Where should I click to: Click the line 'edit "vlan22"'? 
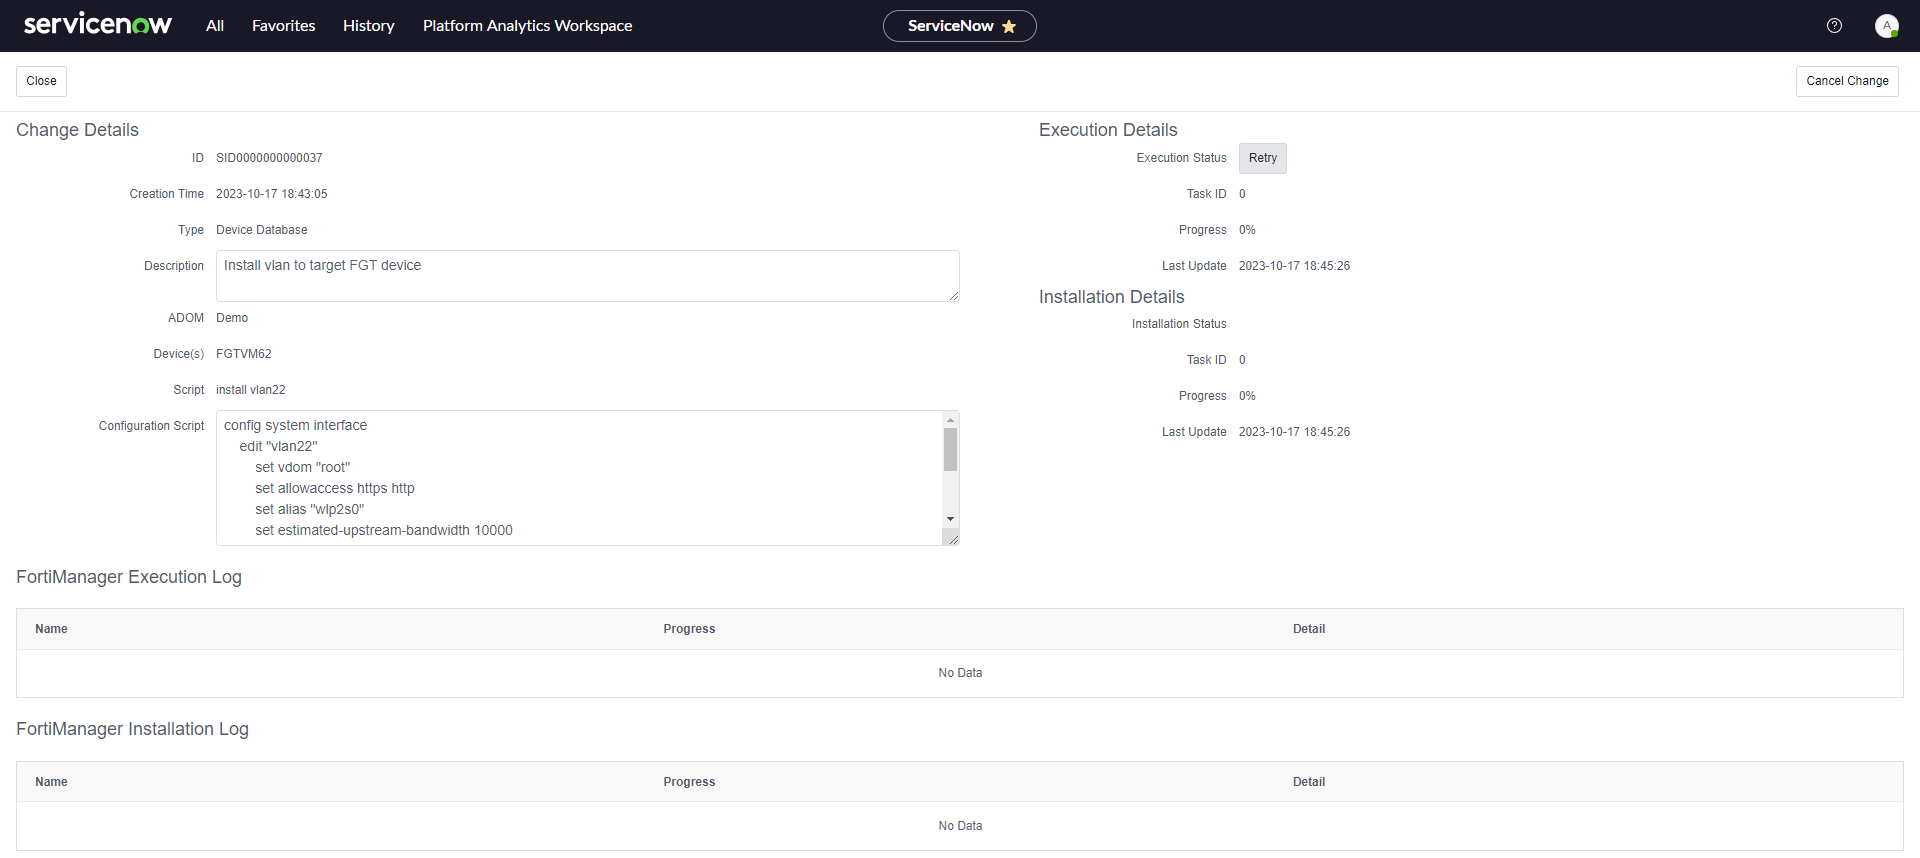click(x=278, y=446)
